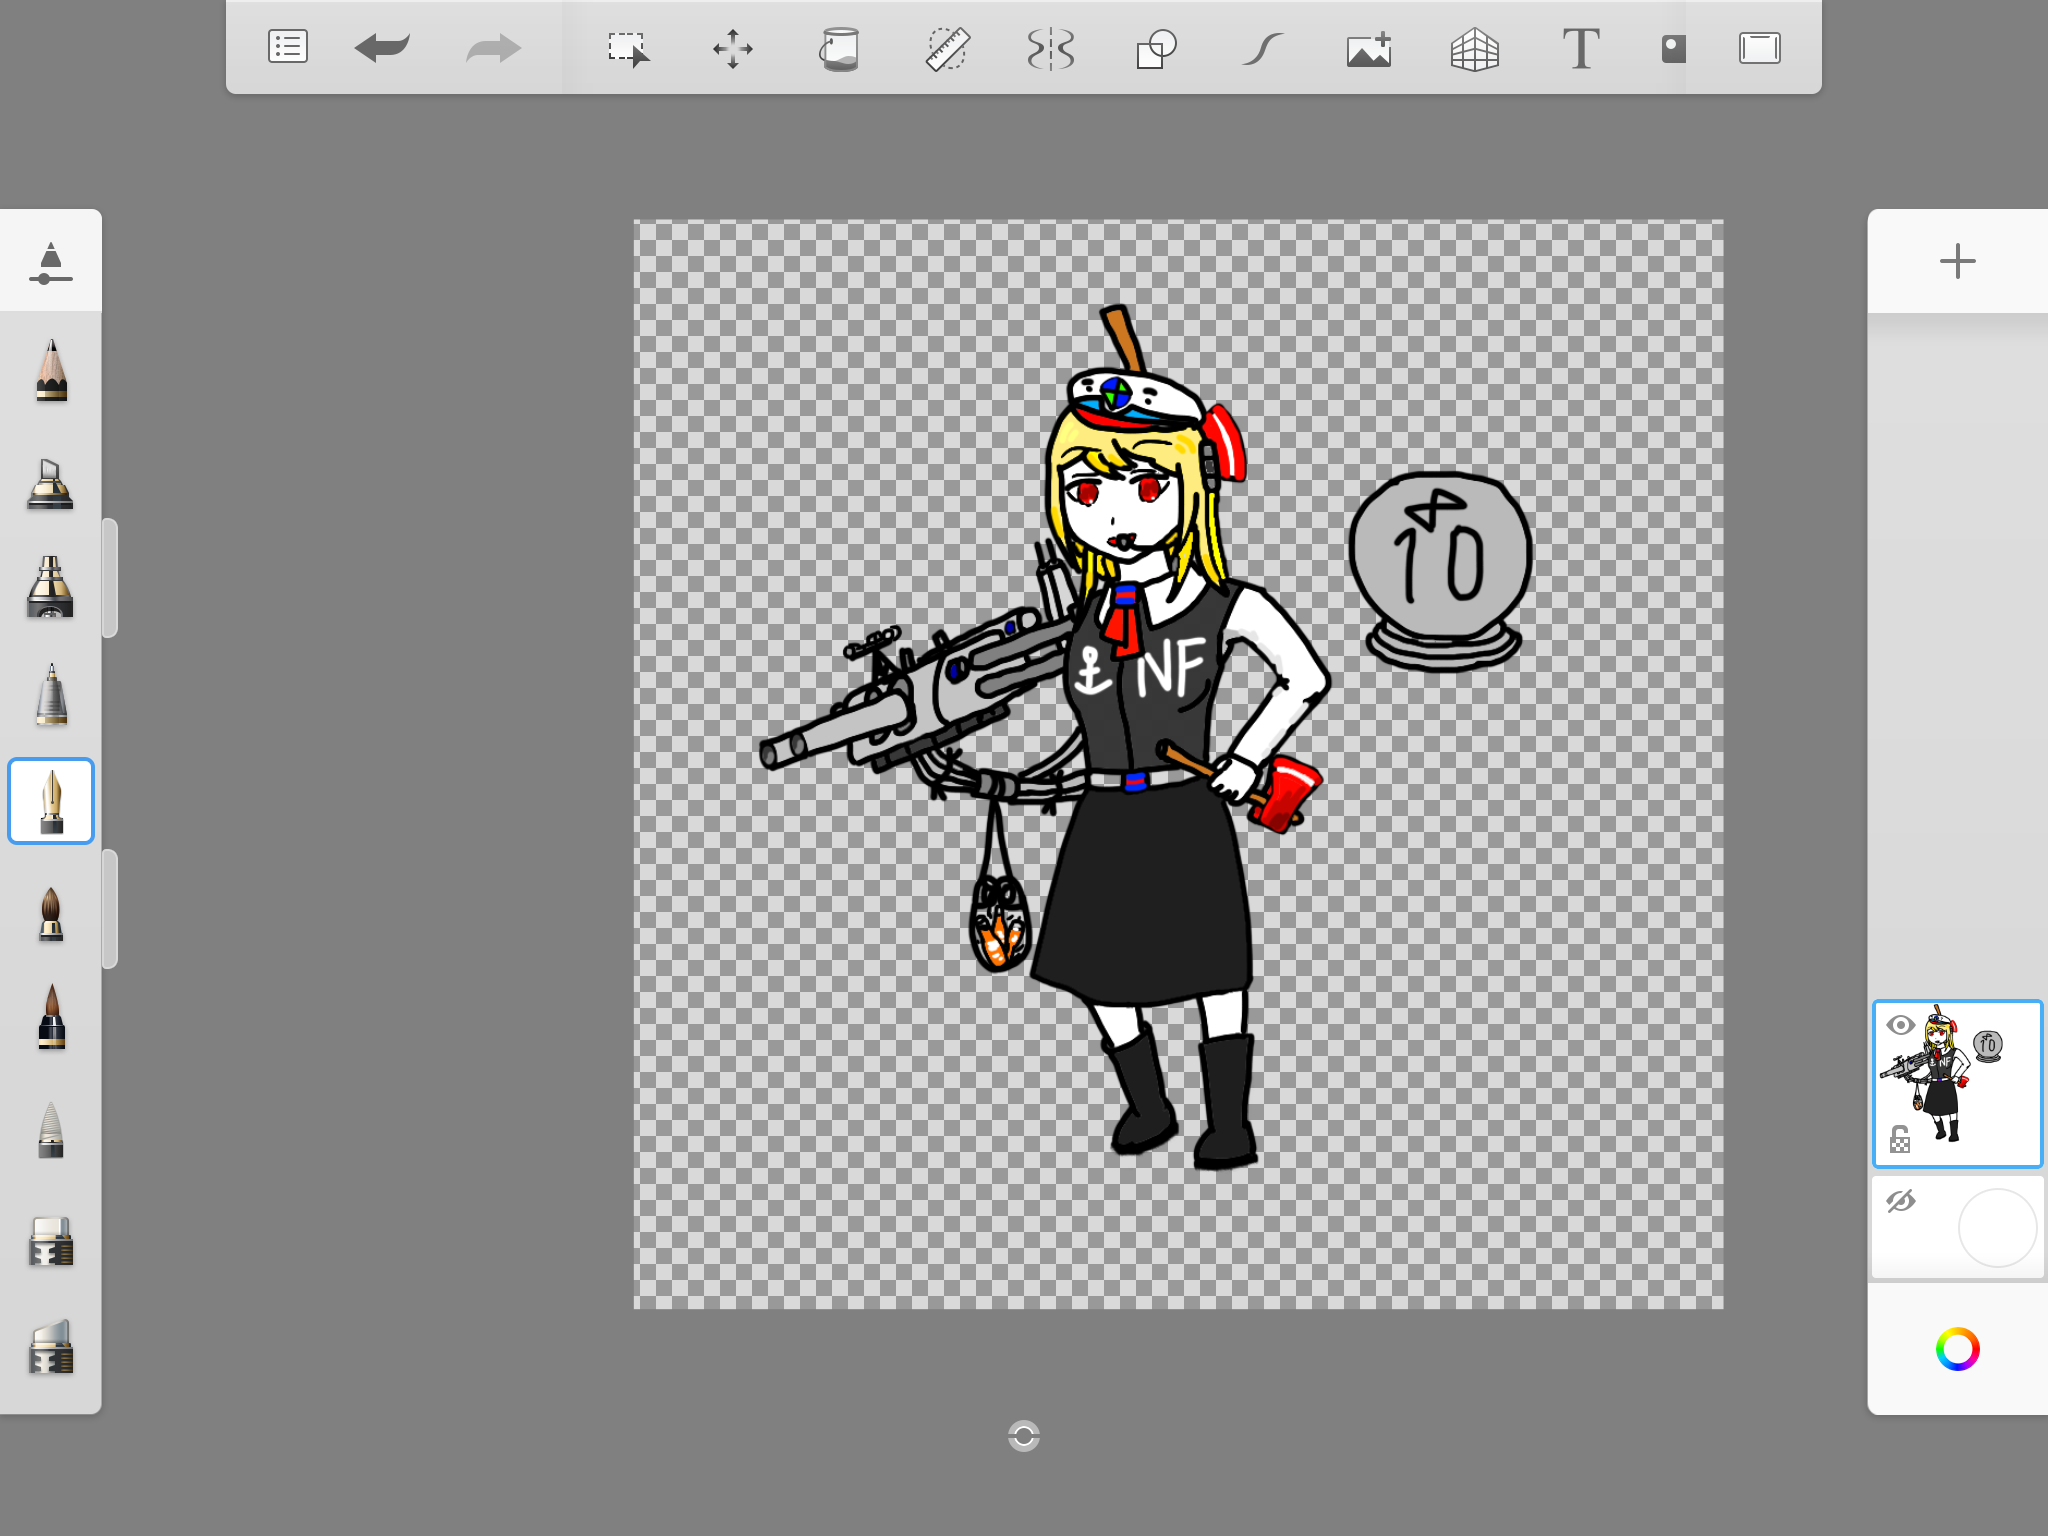The height and width of the screenshot is (1536, 2048).
Task: Enable the Symmetry drawing mode
Action: pyautogui.click(x=1051, y=47)
